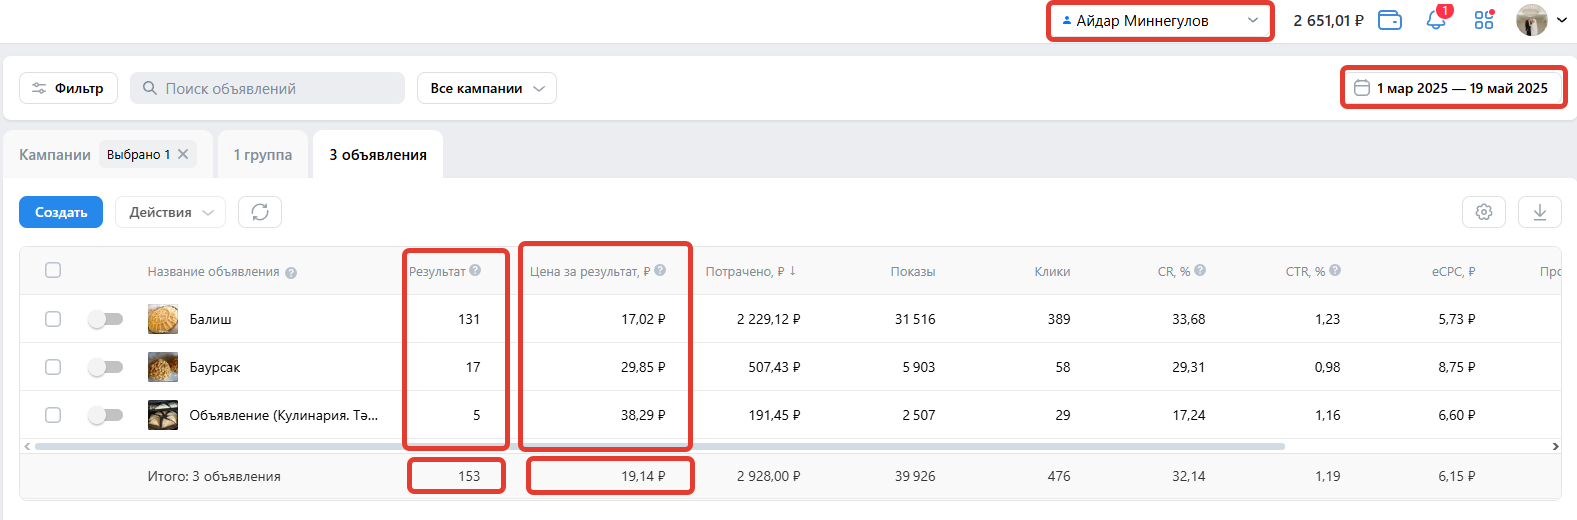This screenshot has width=1577, height=520.
Task: Click the download report icon
Action: point(1540,212)
